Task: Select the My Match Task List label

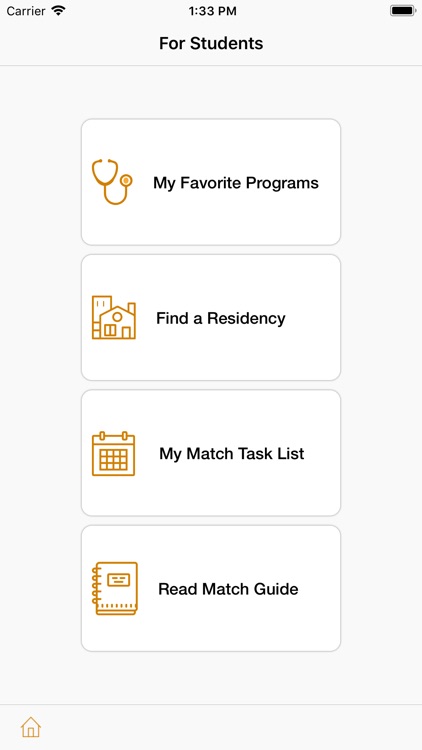Action: [232, 454]
